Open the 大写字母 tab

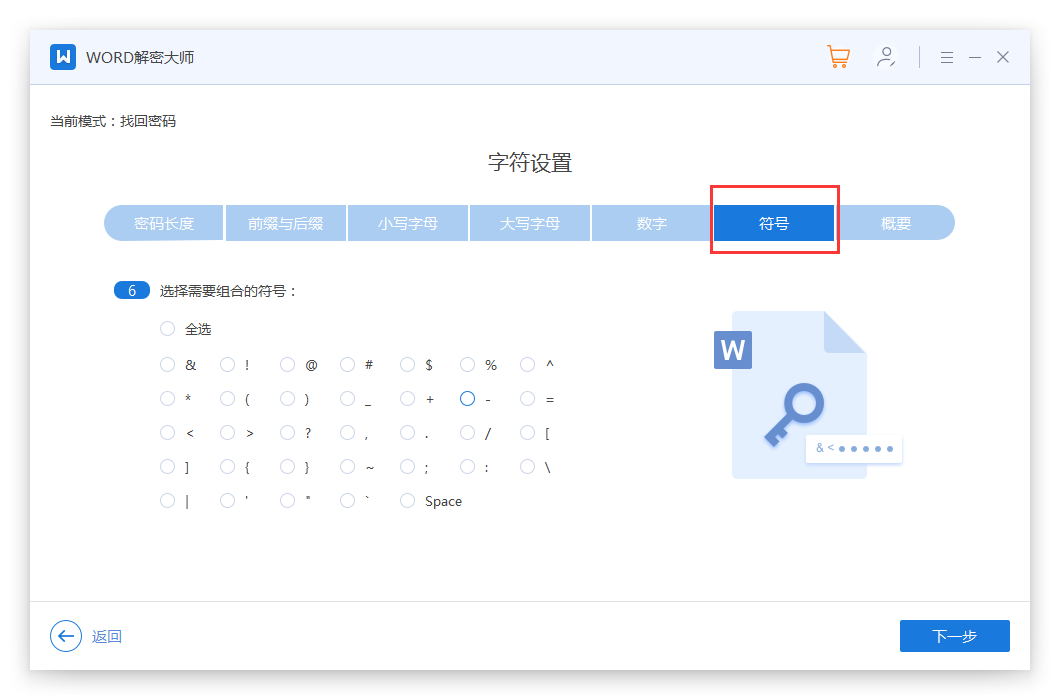(x=530, y=223)
